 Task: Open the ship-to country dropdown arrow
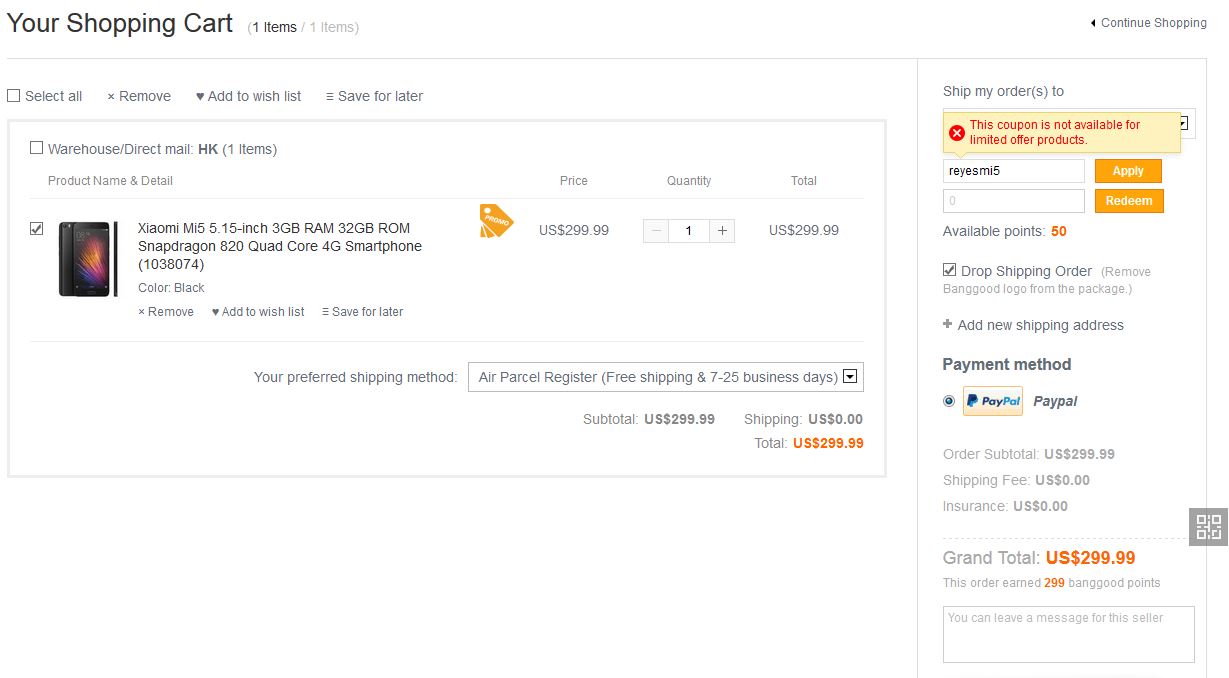click(1183, 123)
